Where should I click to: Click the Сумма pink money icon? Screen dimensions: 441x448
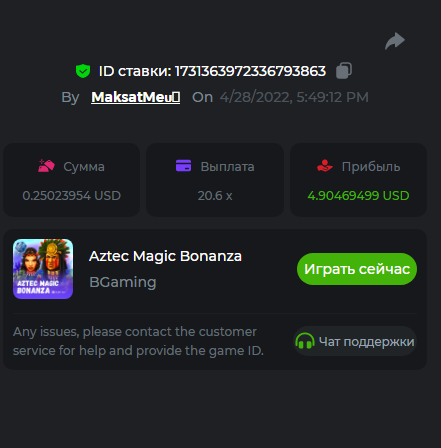(x=46, y=166)
